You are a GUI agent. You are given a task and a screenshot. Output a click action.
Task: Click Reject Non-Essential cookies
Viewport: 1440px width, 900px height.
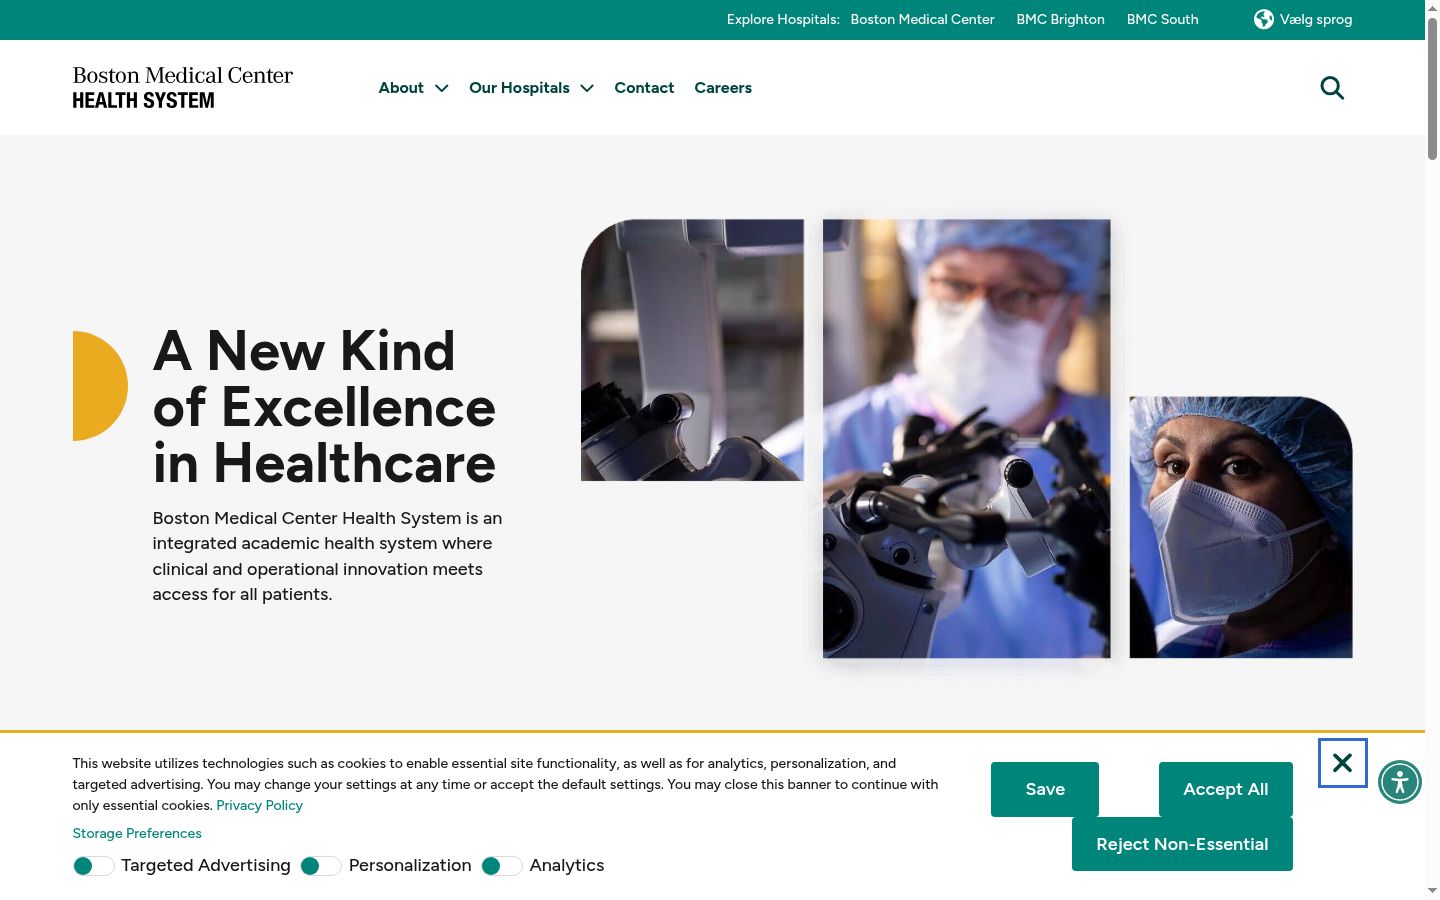1182,844
